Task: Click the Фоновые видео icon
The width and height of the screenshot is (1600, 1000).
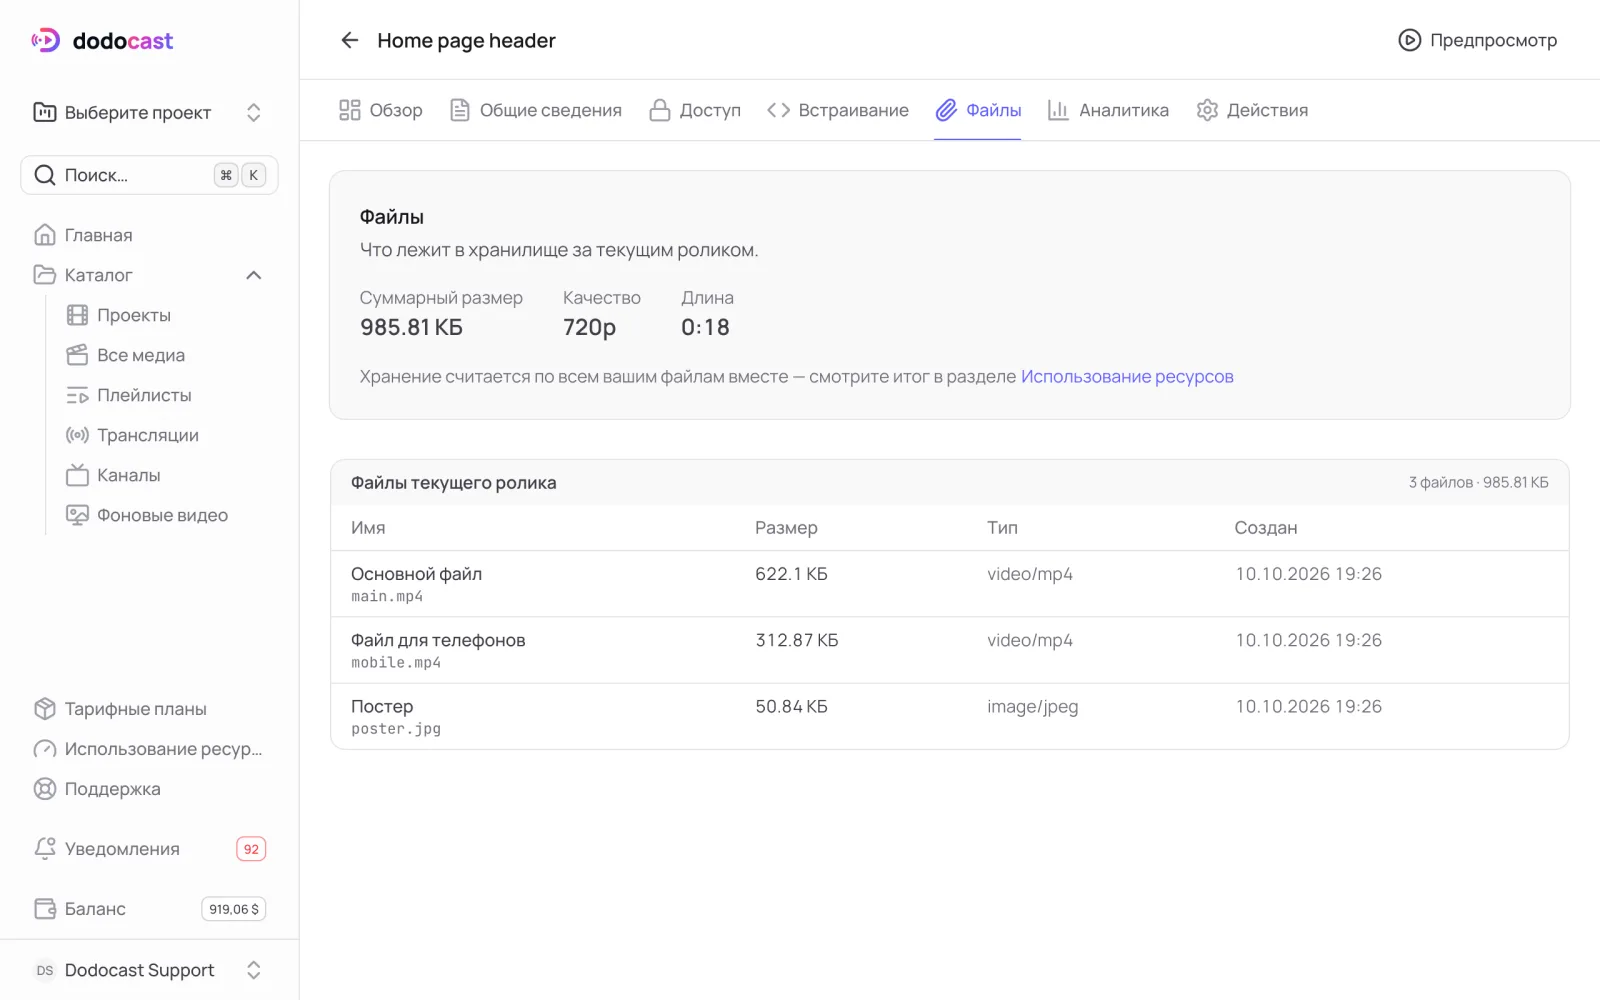Action: click(77, 515)
